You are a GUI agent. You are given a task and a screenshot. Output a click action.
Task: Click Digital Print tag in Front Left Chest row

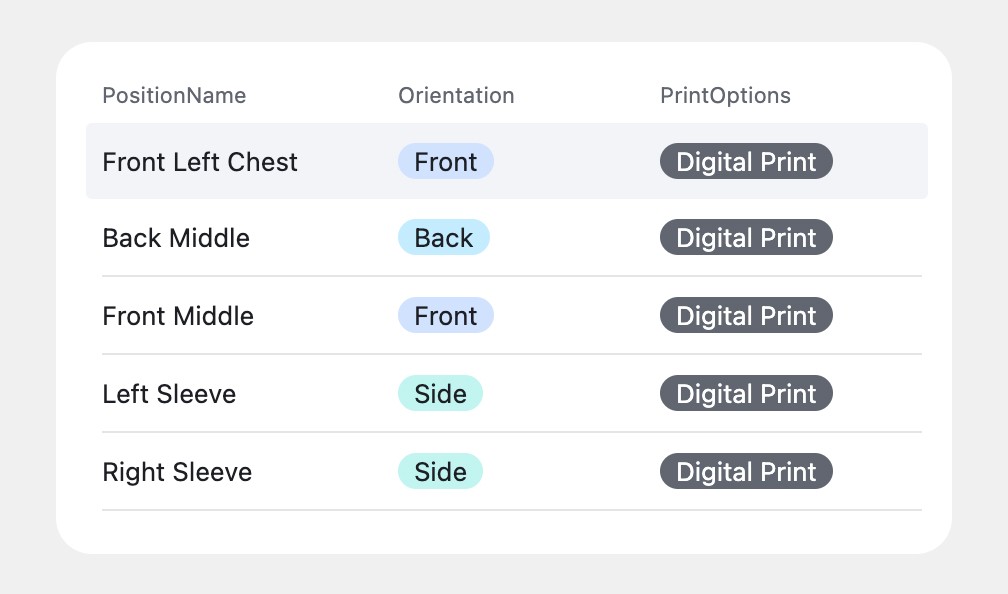click(746, 161)
